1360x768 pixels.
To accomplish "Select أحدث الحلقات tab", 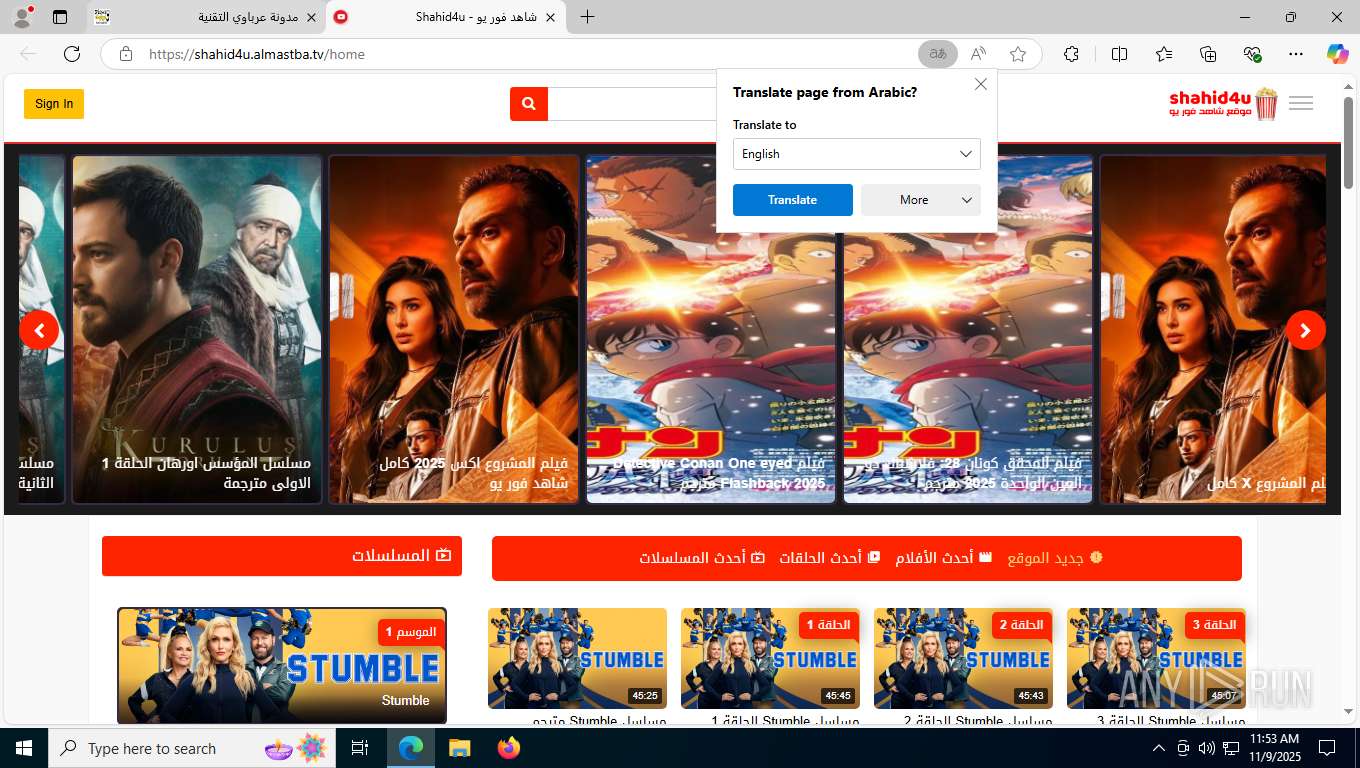I will click(830, 557).
